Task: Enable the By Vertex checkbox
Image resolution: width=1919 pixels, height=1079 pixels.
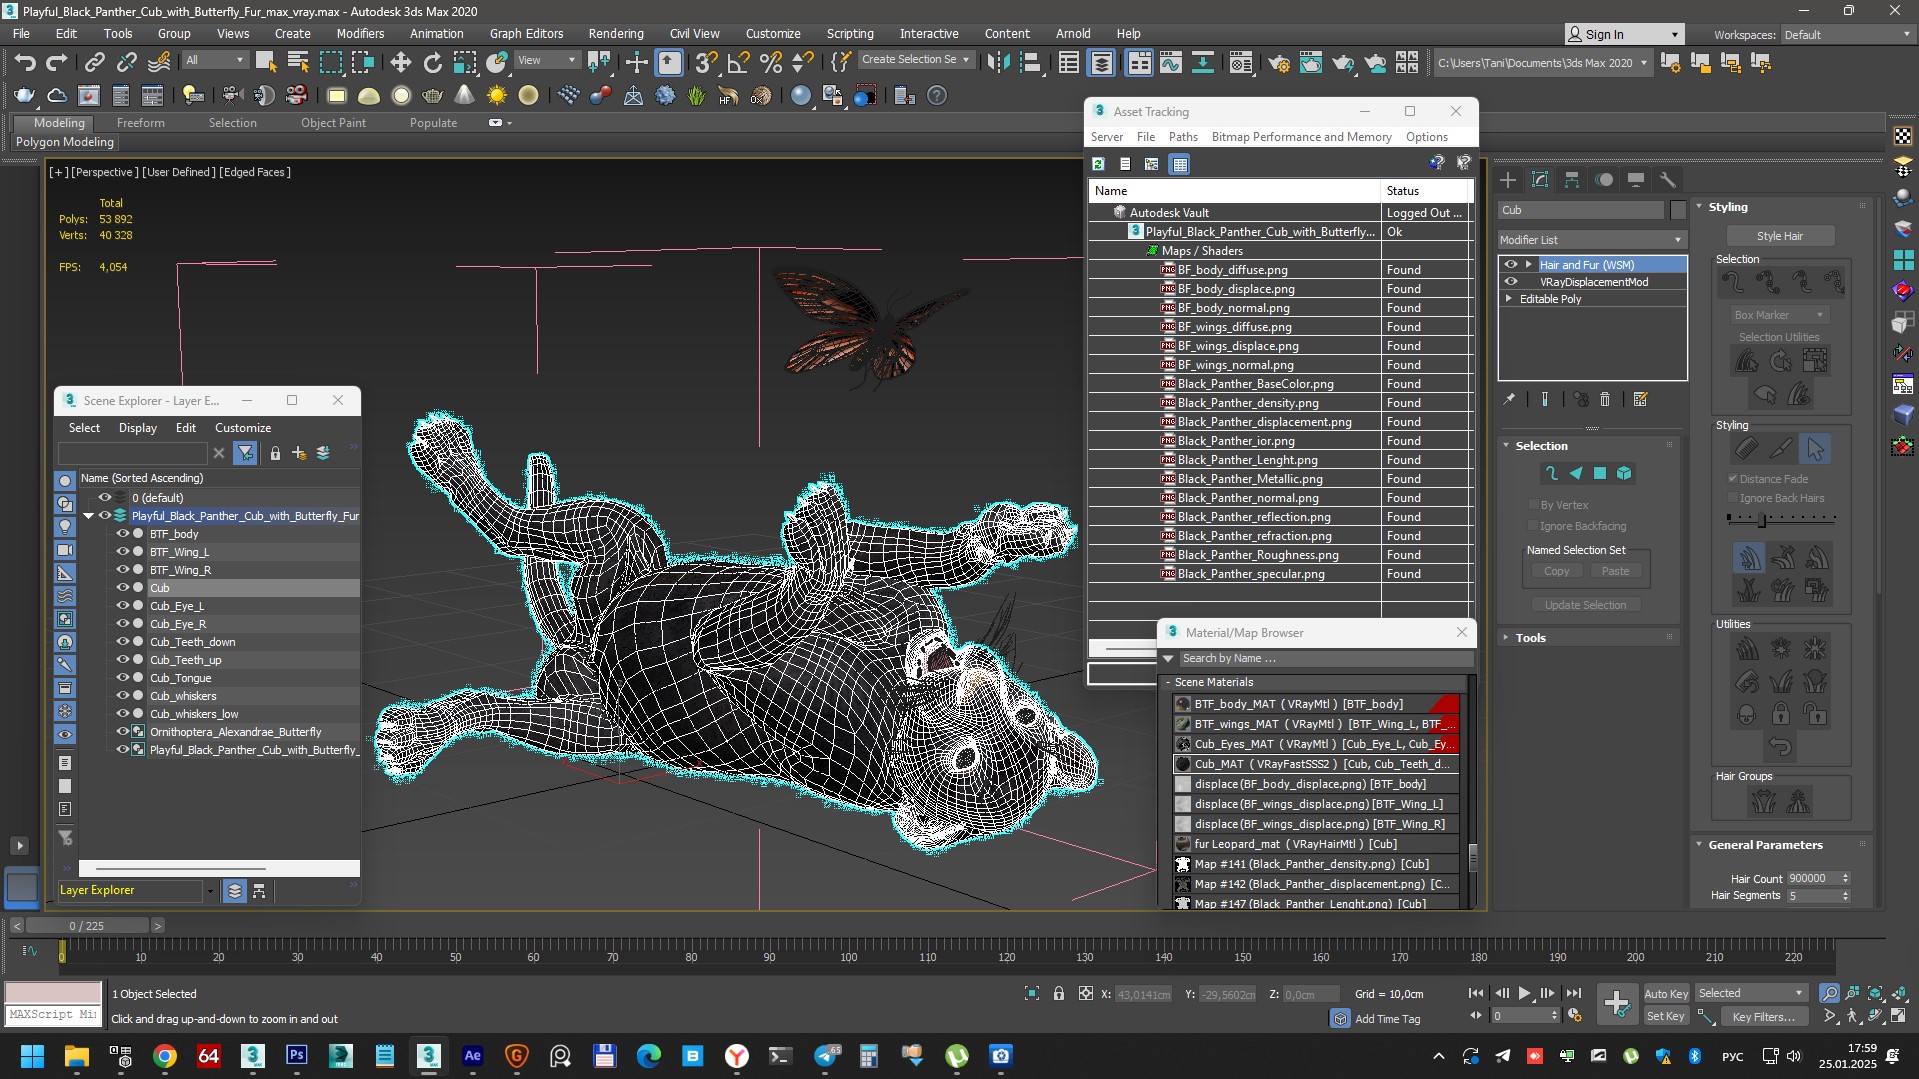Action: coord(1533,505)
